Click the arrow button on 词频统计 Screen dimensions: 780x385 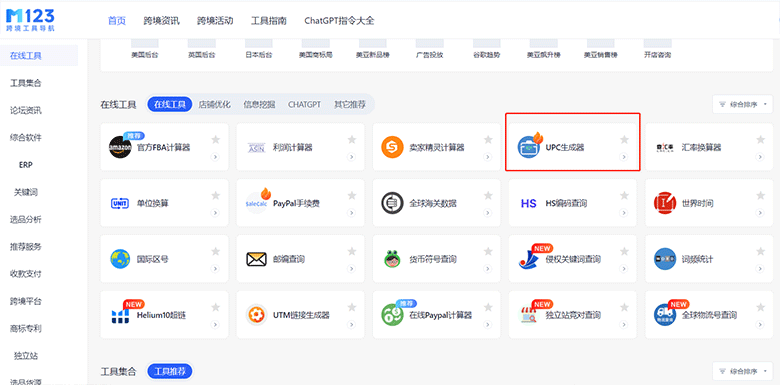tap(760, 269)
